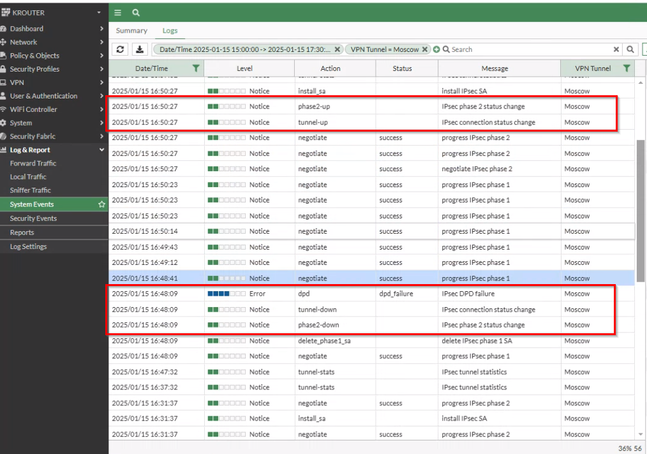Favorite System Events with the star icon
Image resolution: width=647 pixels, height=454 pixels.
101,204
